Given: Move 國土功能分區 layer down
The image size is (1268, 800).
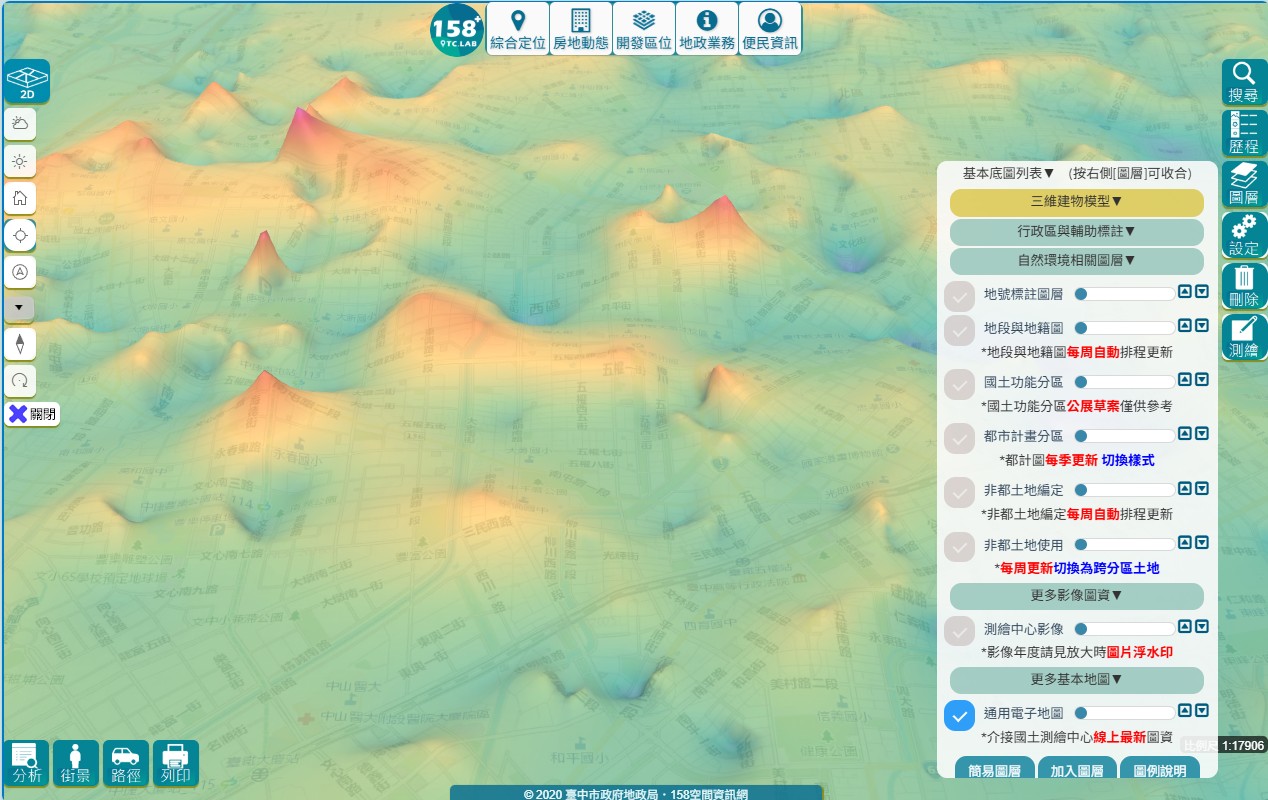Looking at the screenshot, I should [x=1202, y=380].
